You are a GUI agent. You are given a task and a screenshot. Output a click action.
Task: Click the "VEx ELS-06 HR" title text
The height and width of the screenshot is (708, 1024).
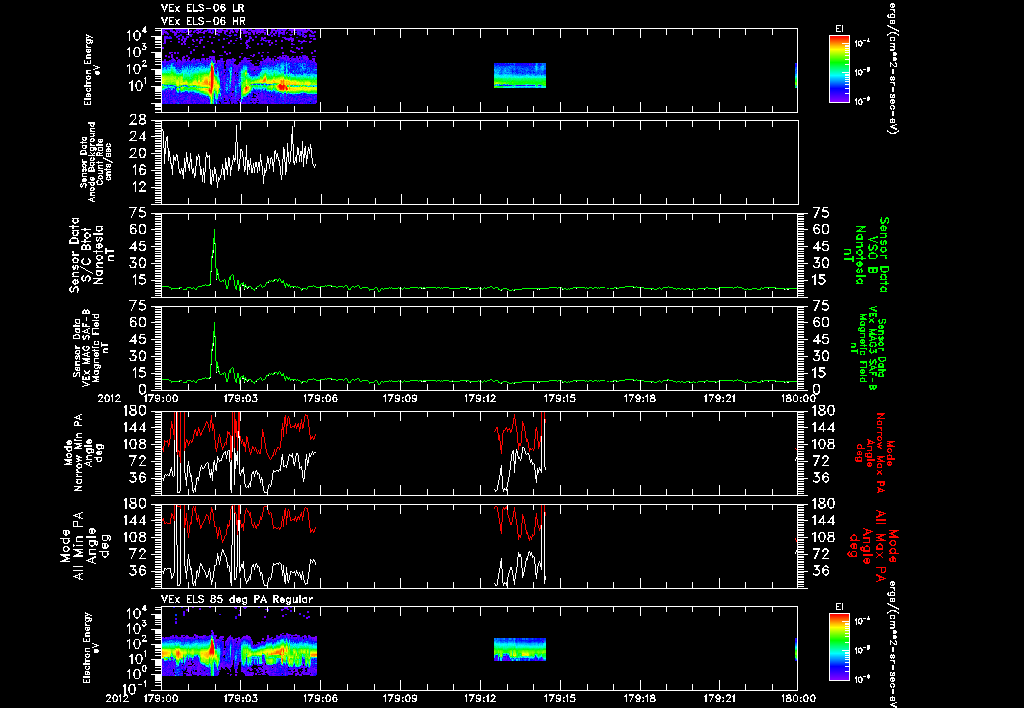click(202, 22)
